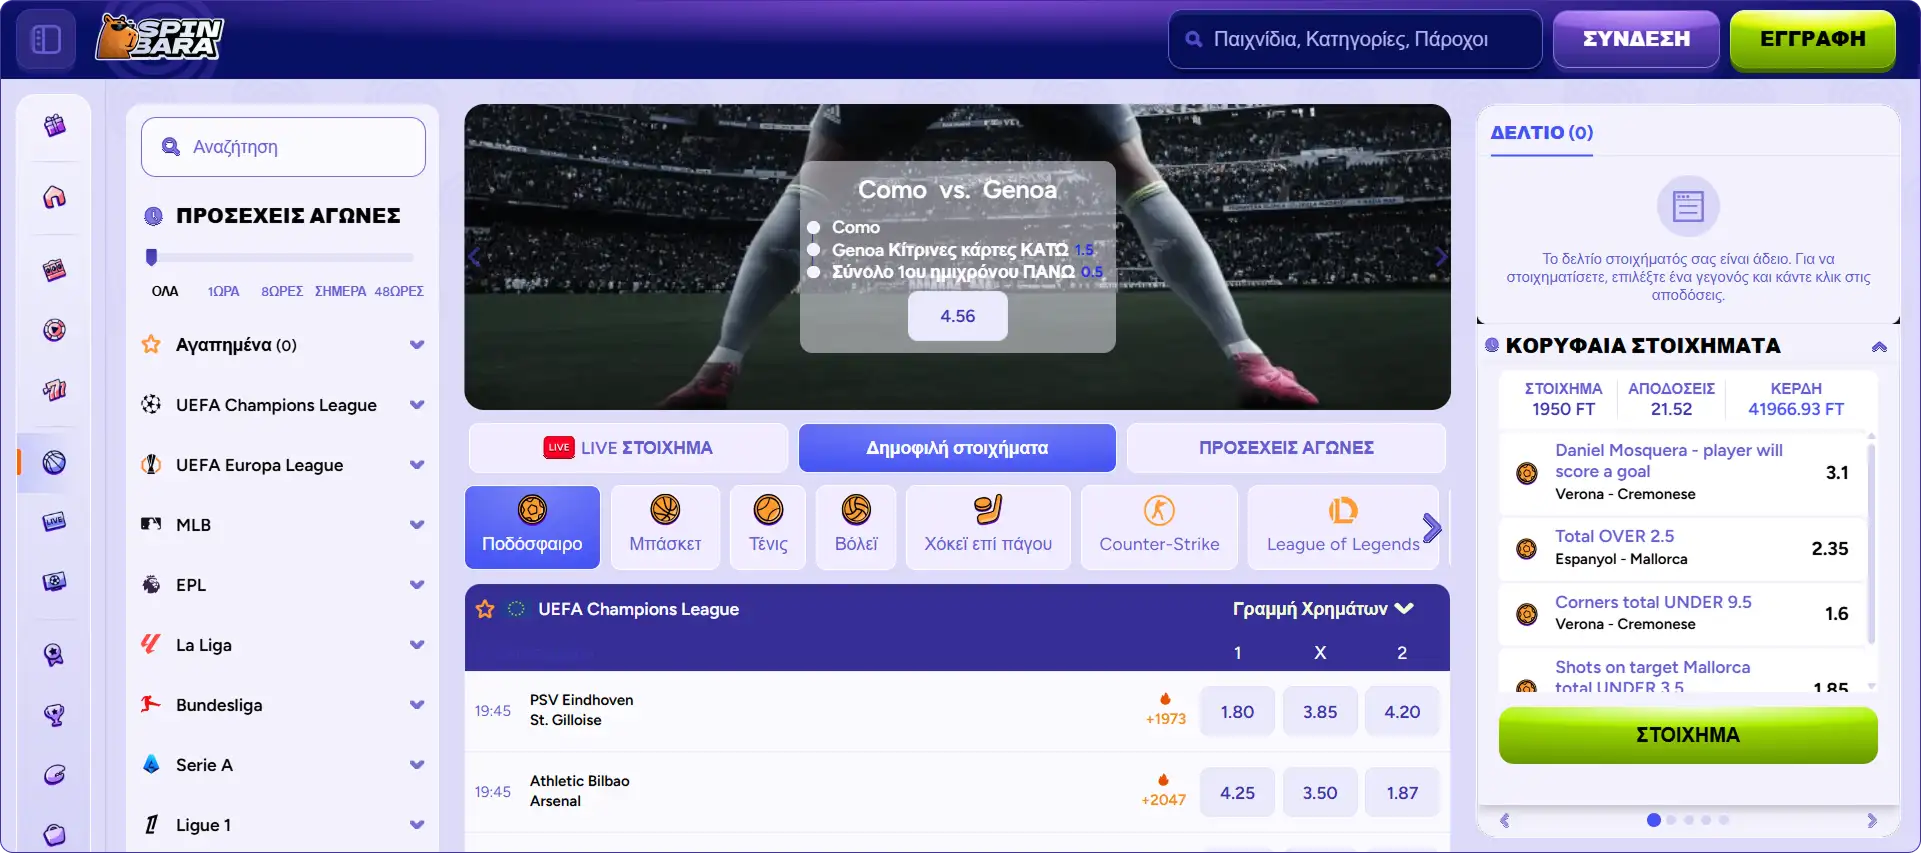Viewport: 1921px width, 853px height.
Task: Open the Γραμμή Χρημάτων market dropdown
Action: point(1323,609)
